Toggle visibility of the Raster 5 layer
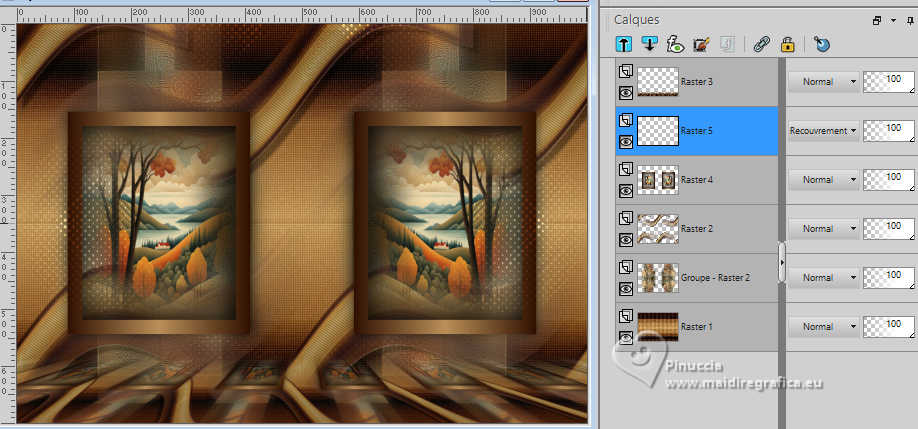Screen dimensions: 918x429 [625, 141]
